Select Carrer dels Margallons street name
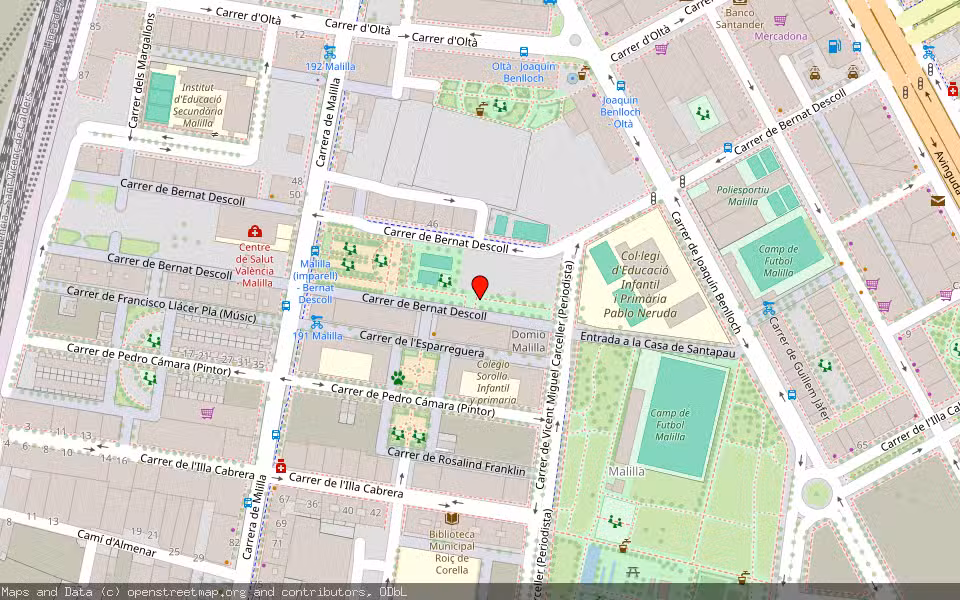 click(x=142, y=71)
